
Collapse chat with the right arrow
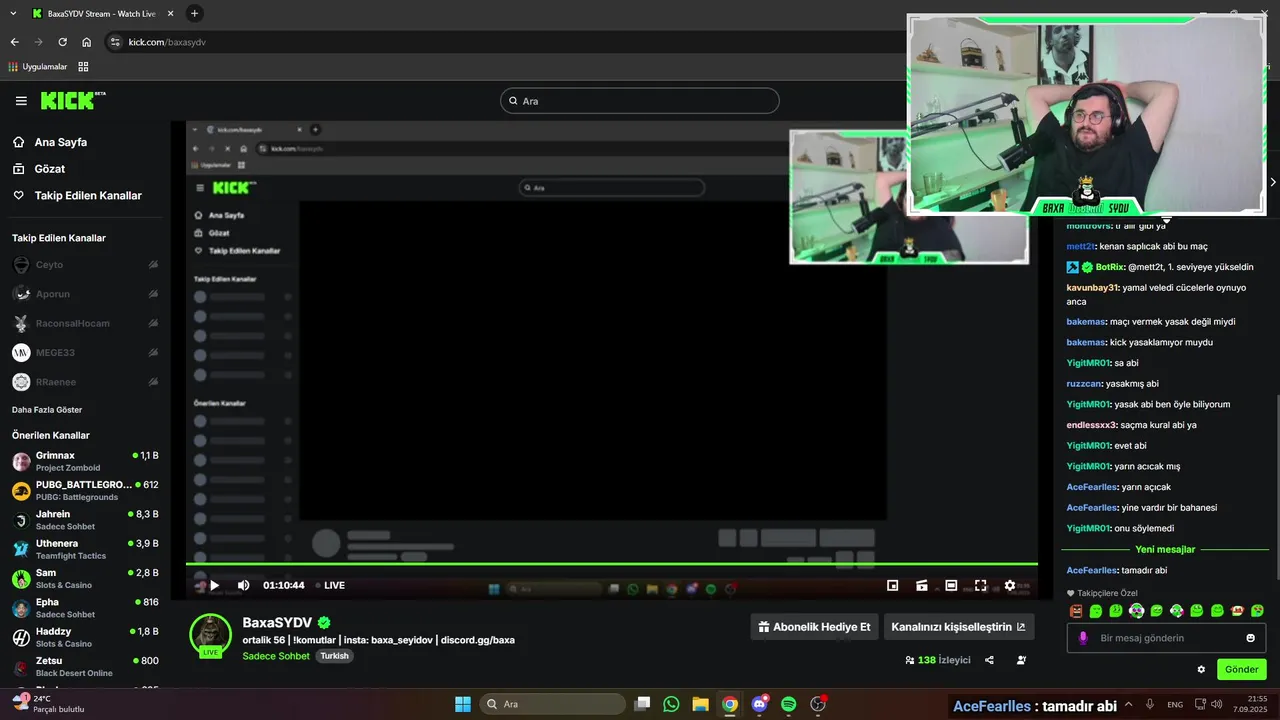[1272, 182]
